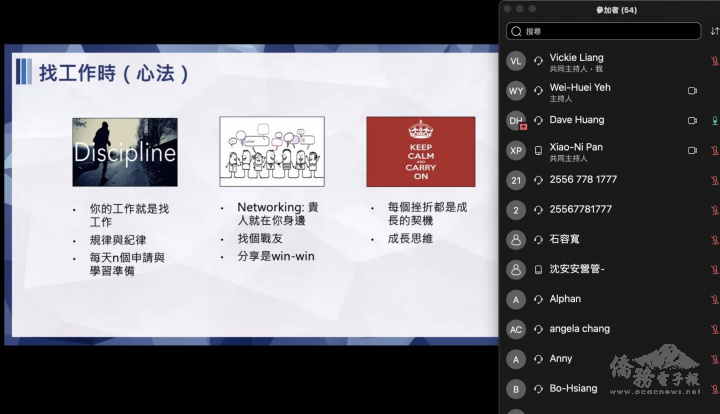Image resolution: width=720 pixels, height=414 pixels.
Task: Select participant name 沈安安營管-
Action: click(x=577, y=269)
